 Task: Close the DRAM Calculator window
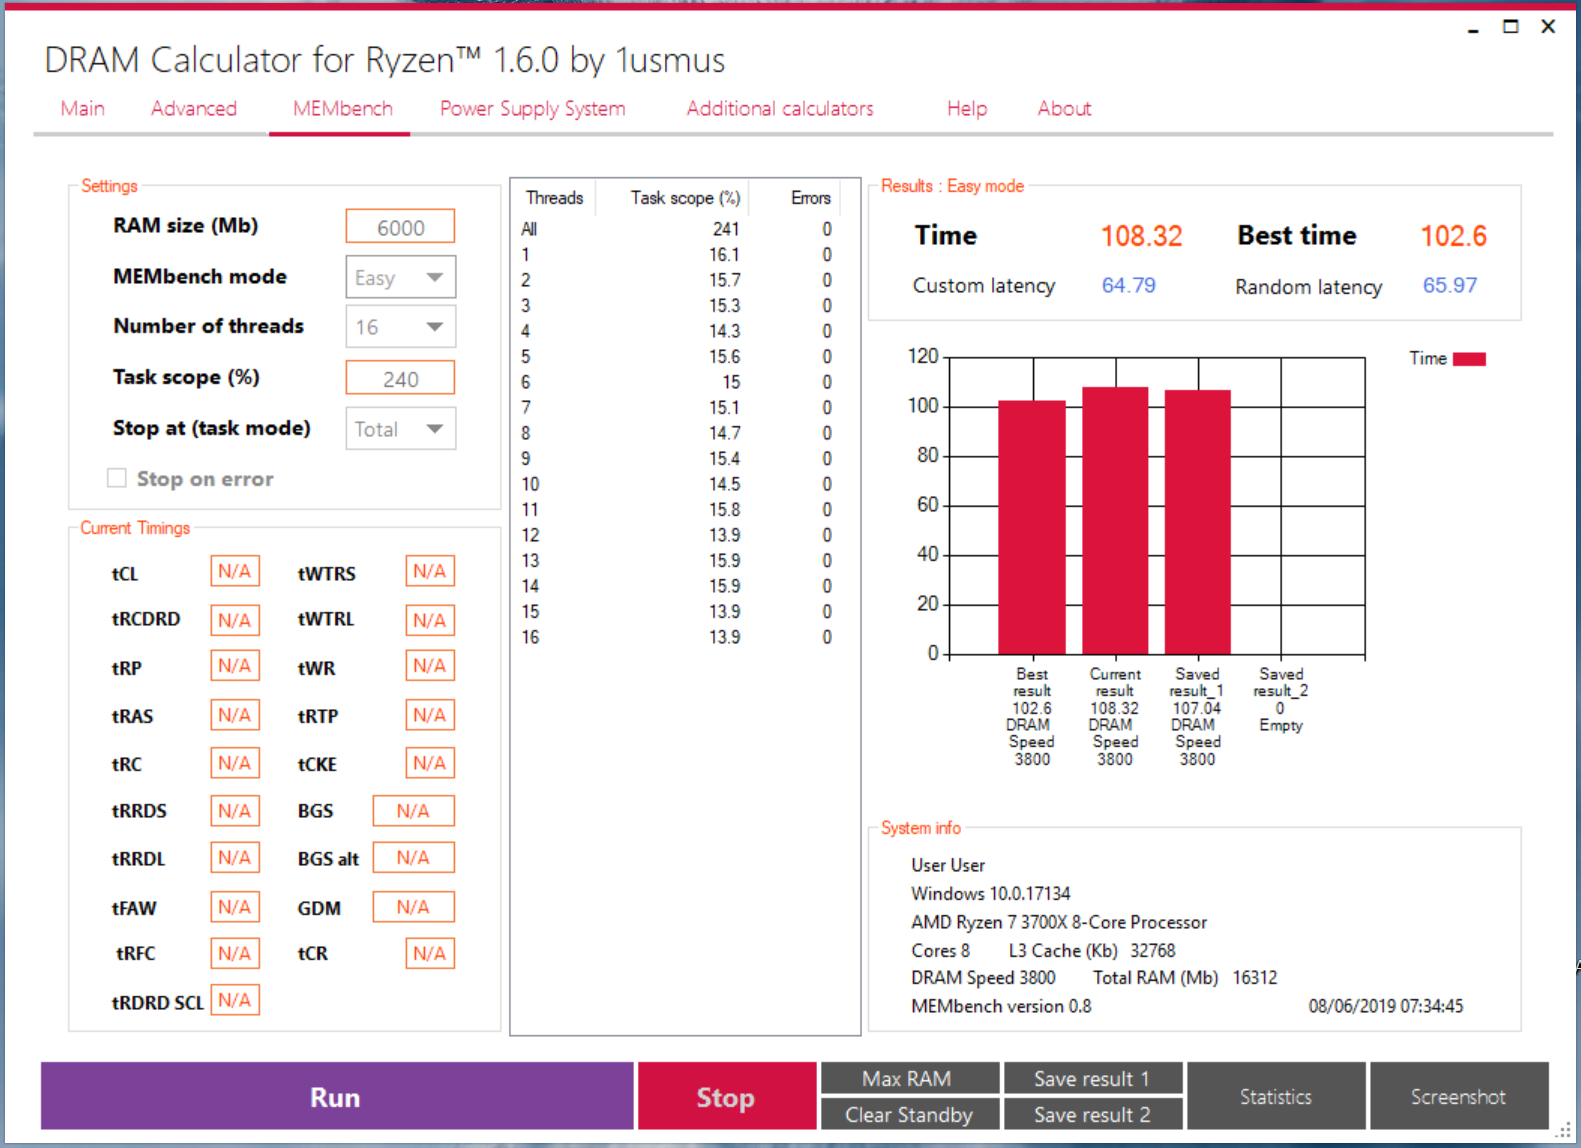click(x=1548, y=27)
